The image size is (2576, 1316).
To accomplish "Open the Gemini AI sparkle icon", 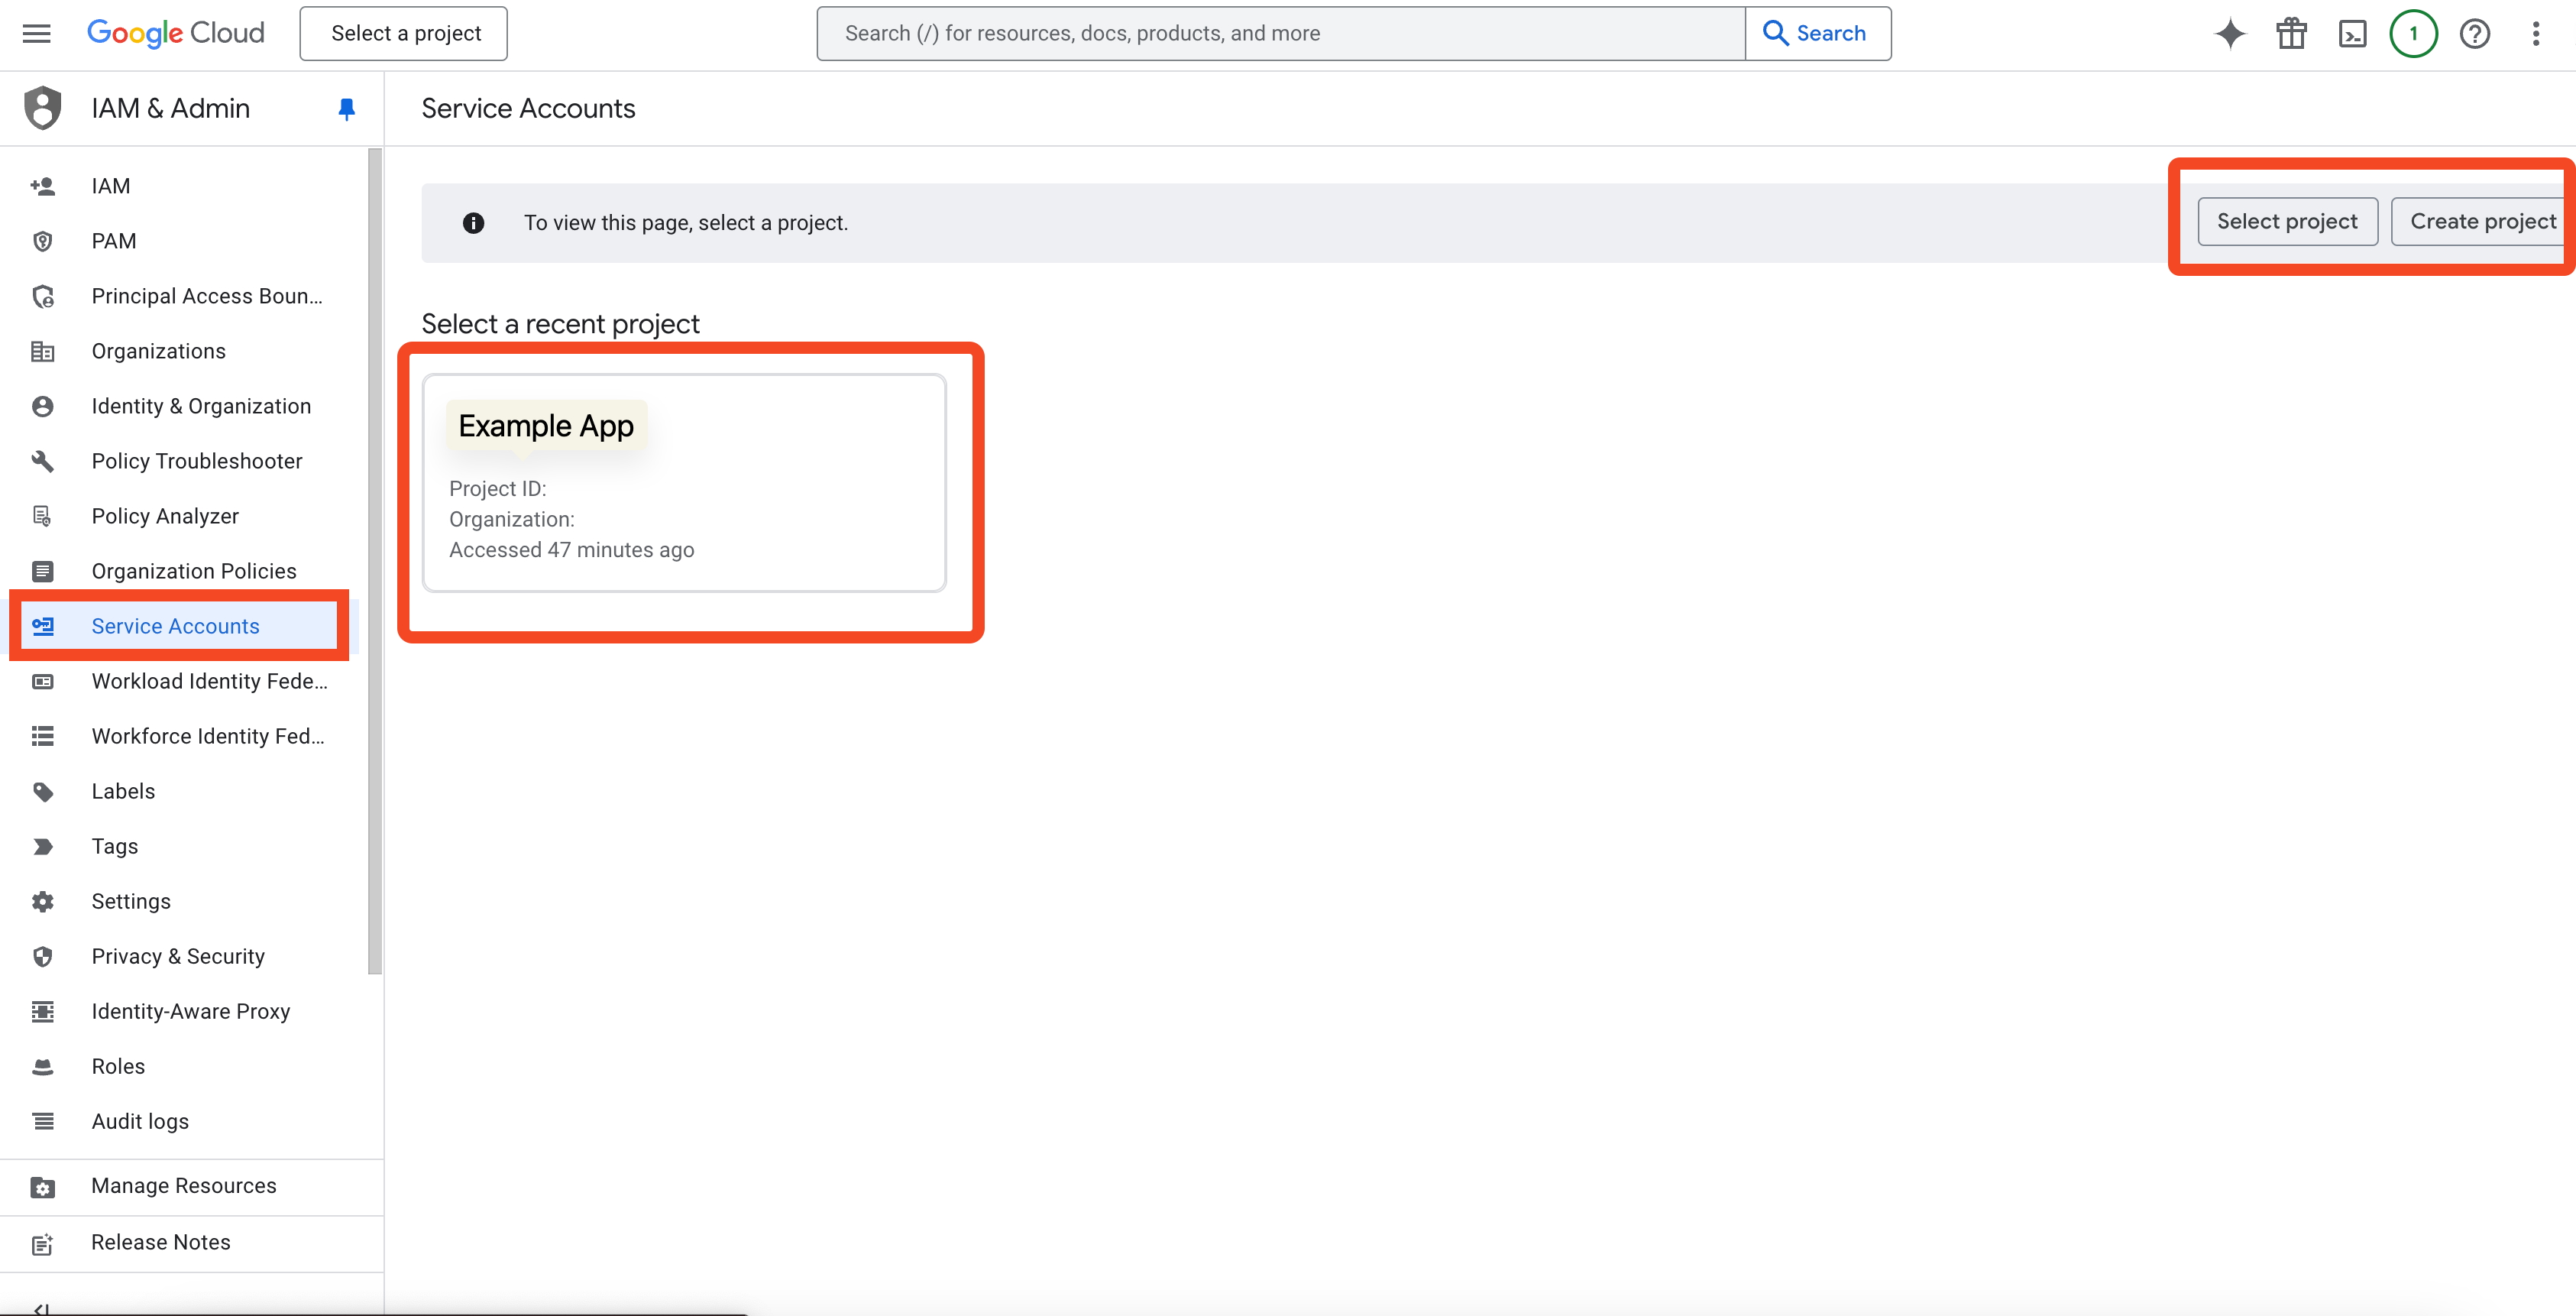I will 2230,34.
